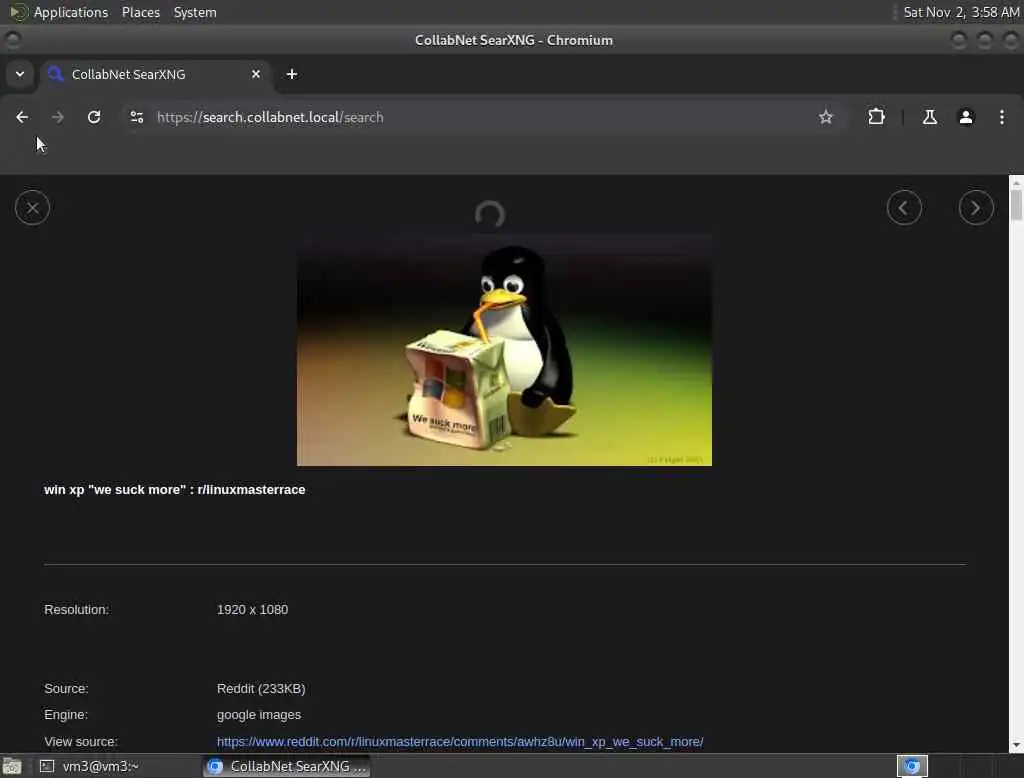1024x778 pixels.
Task: Click the engine value google images
Action: (259, 715)
